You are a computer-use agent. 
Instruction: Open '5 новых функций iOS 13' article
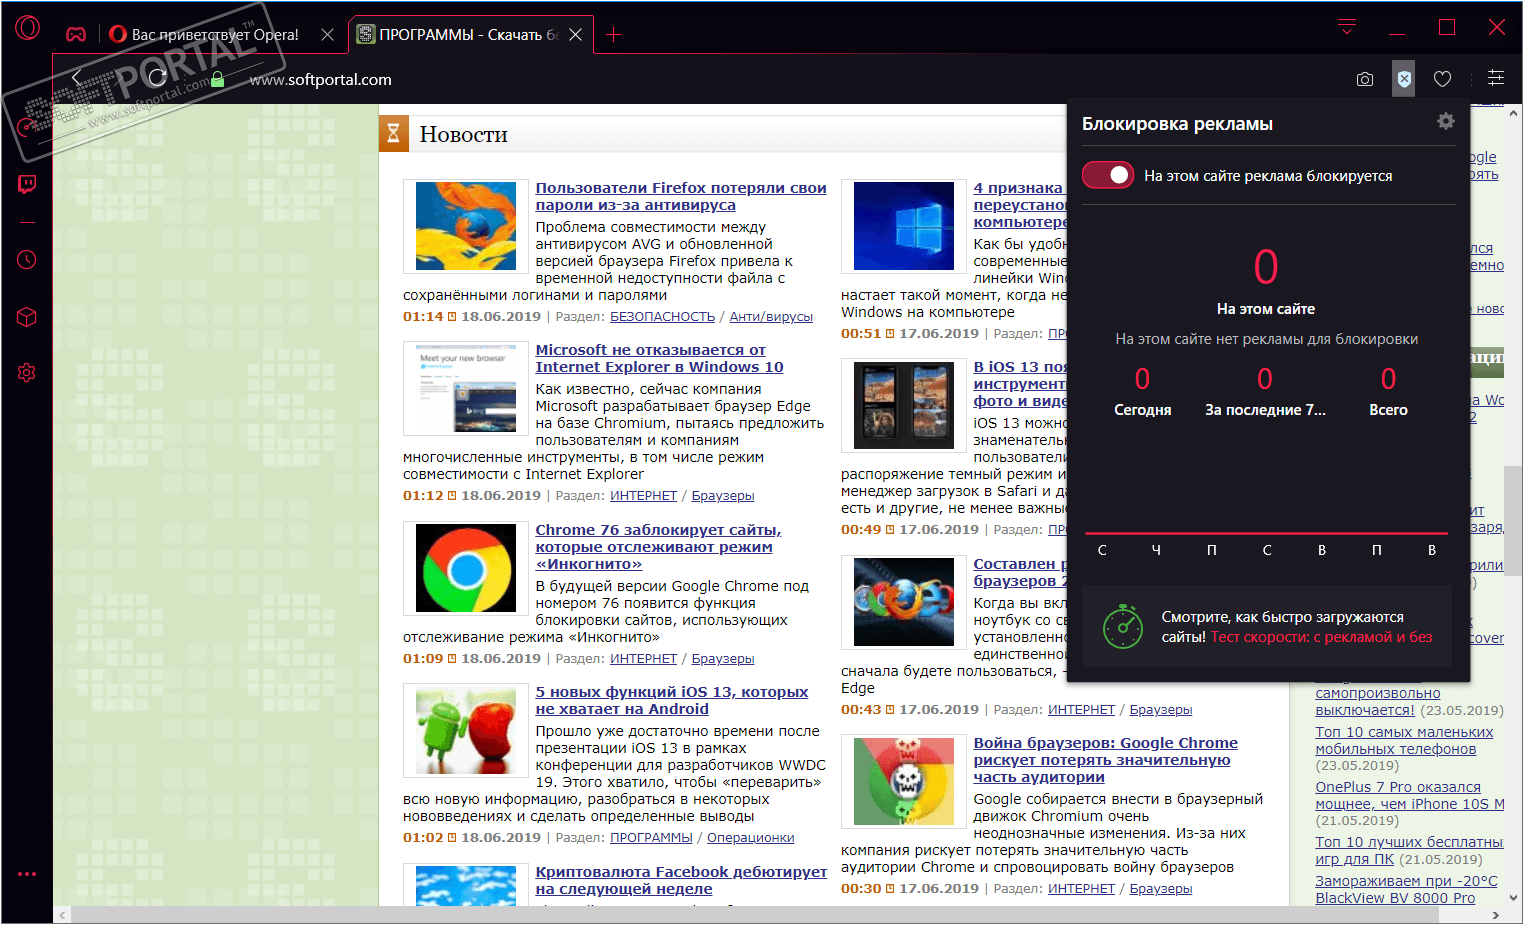coord(672,700)
